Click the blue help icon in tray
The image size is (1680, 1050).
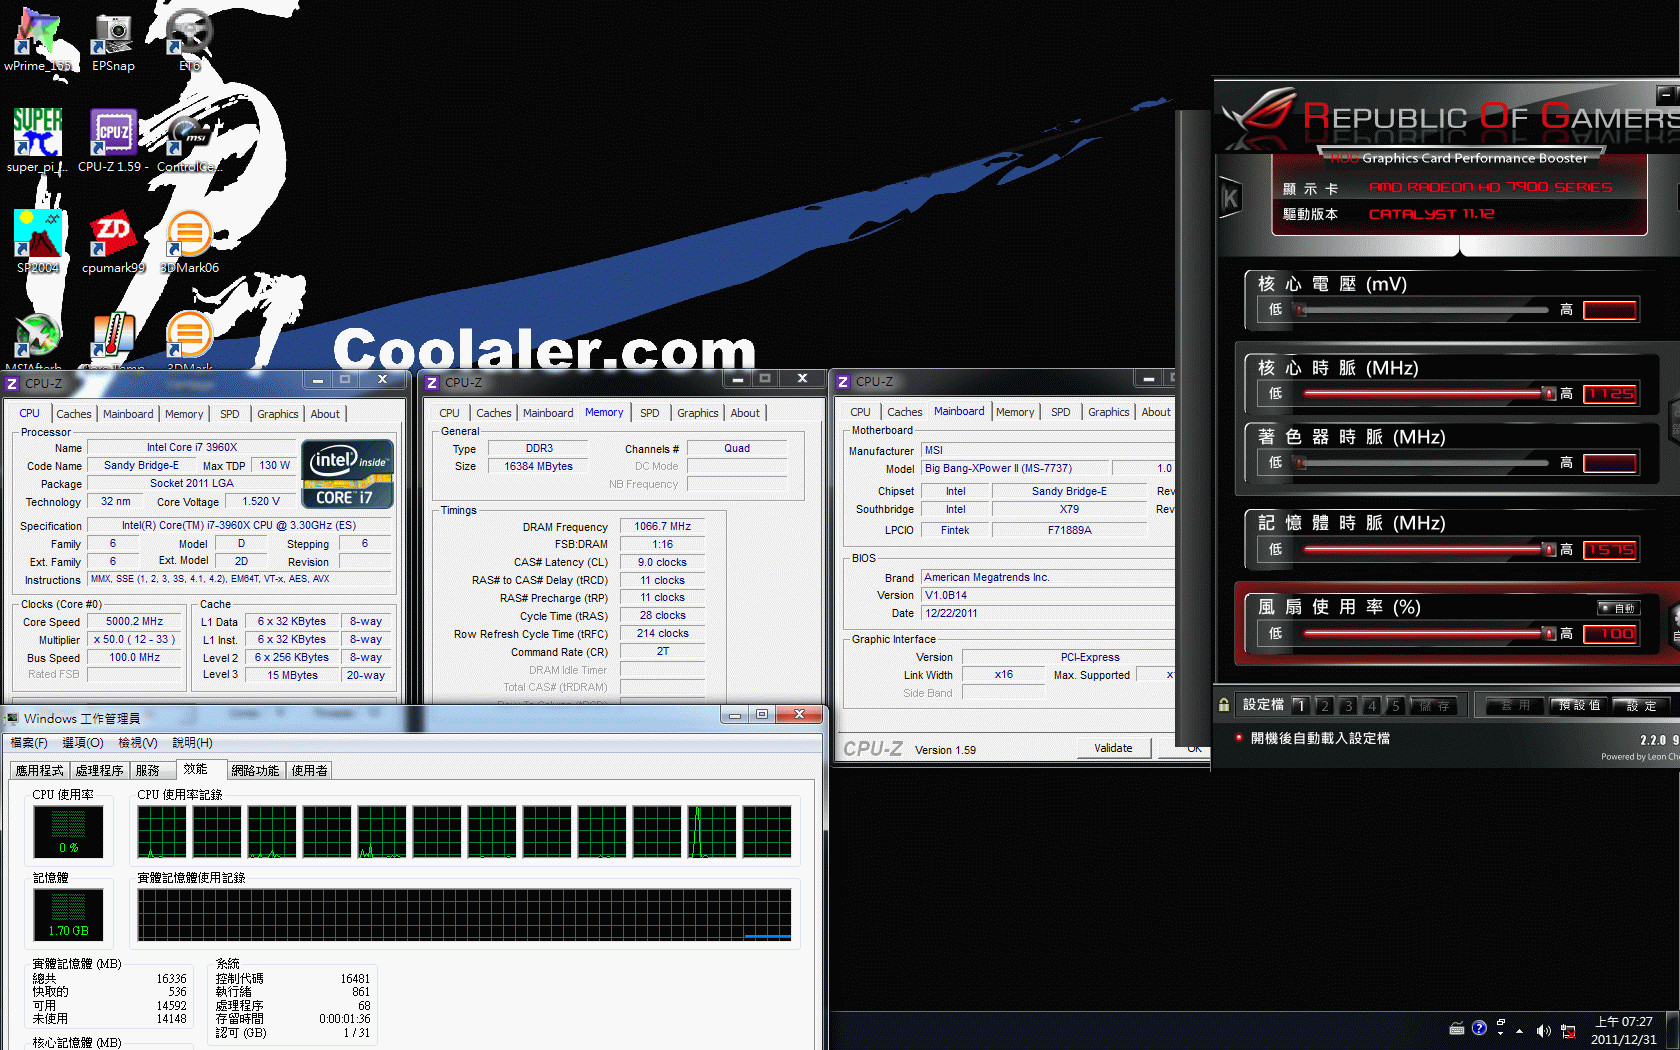pyautogui.click(x=1479, y=1028)
